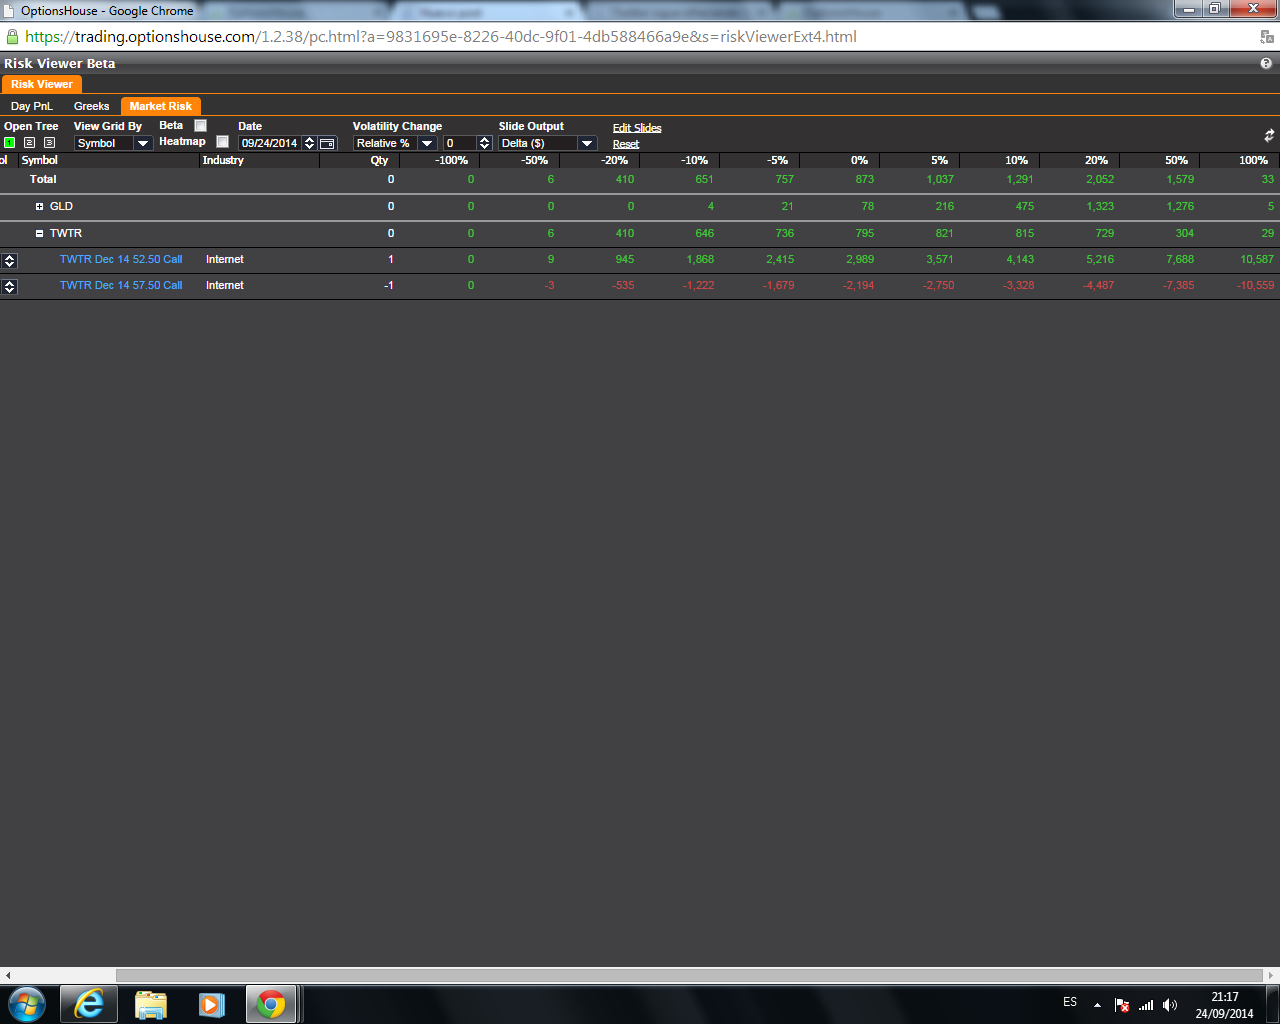Viewport: 1280px width, 1024px height.
Task: Enable the Heatmap checkbox
Action: 222,142
